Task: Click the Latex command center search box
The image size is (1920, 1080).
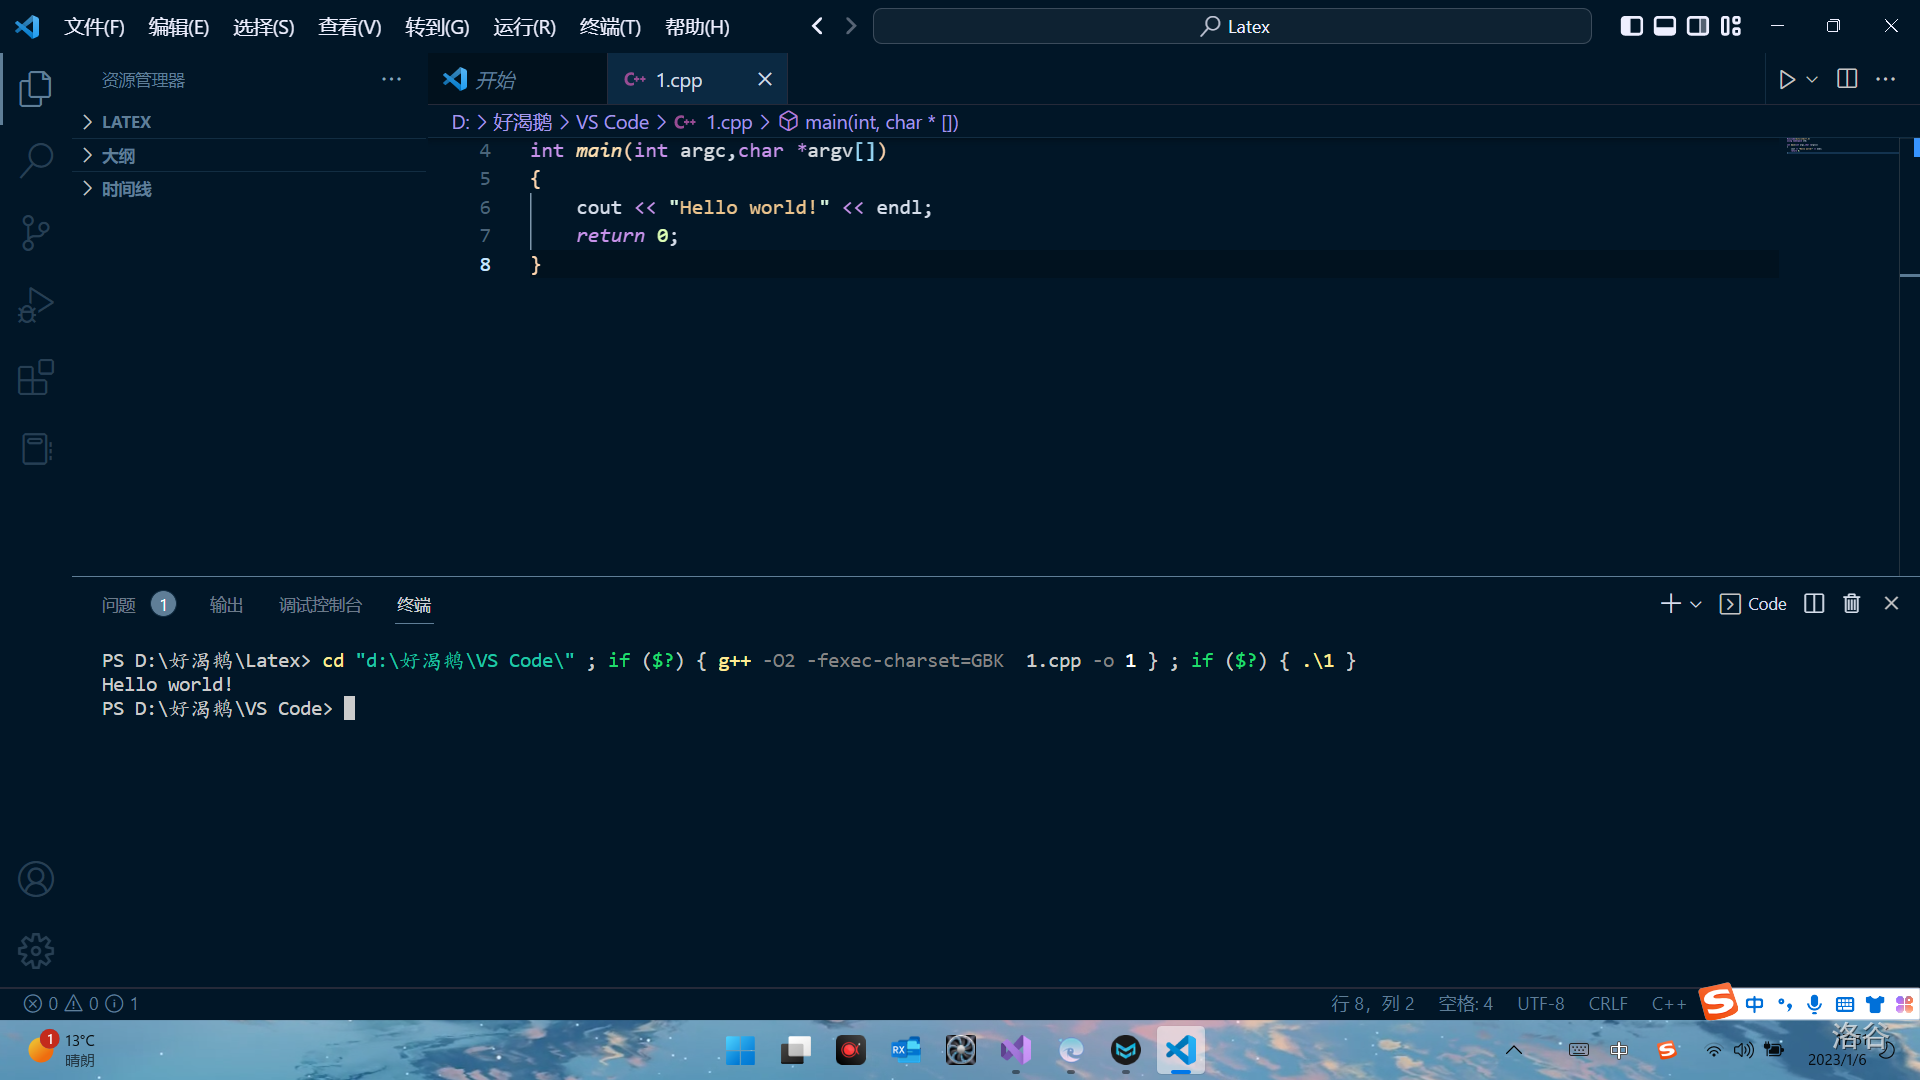Action: pos(1232,26)
